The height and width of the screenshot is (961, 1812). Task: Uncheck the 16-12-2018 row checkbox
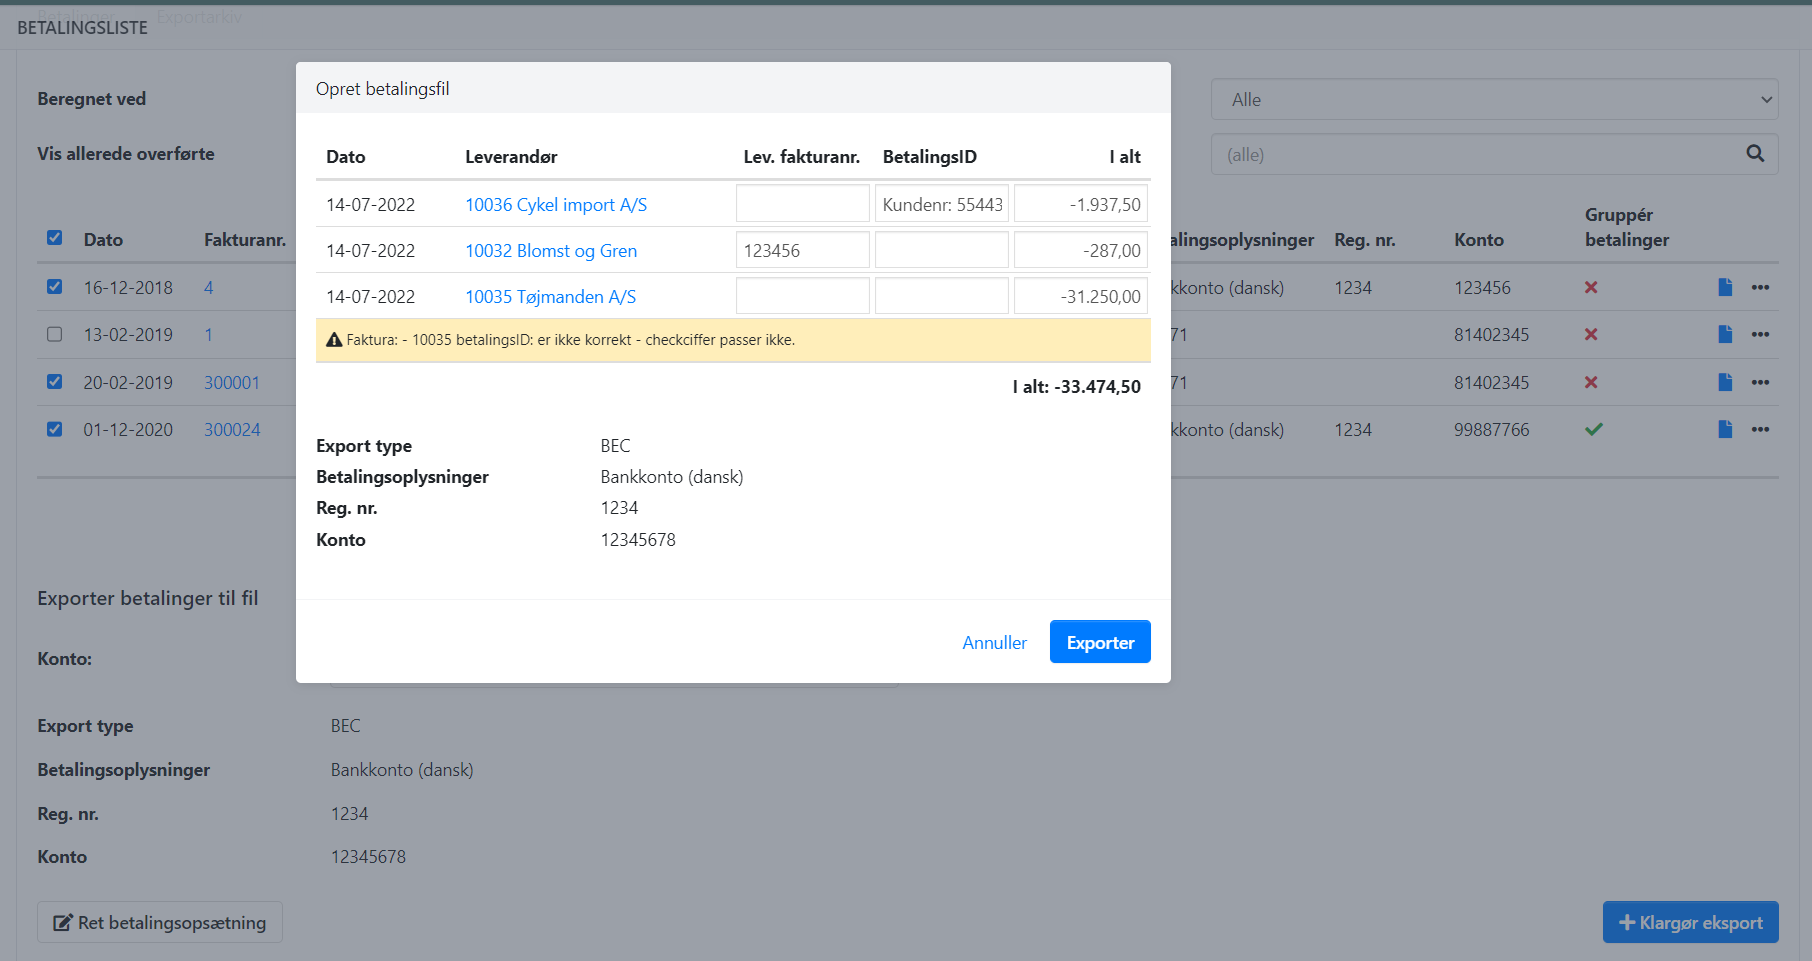point(55,287)
